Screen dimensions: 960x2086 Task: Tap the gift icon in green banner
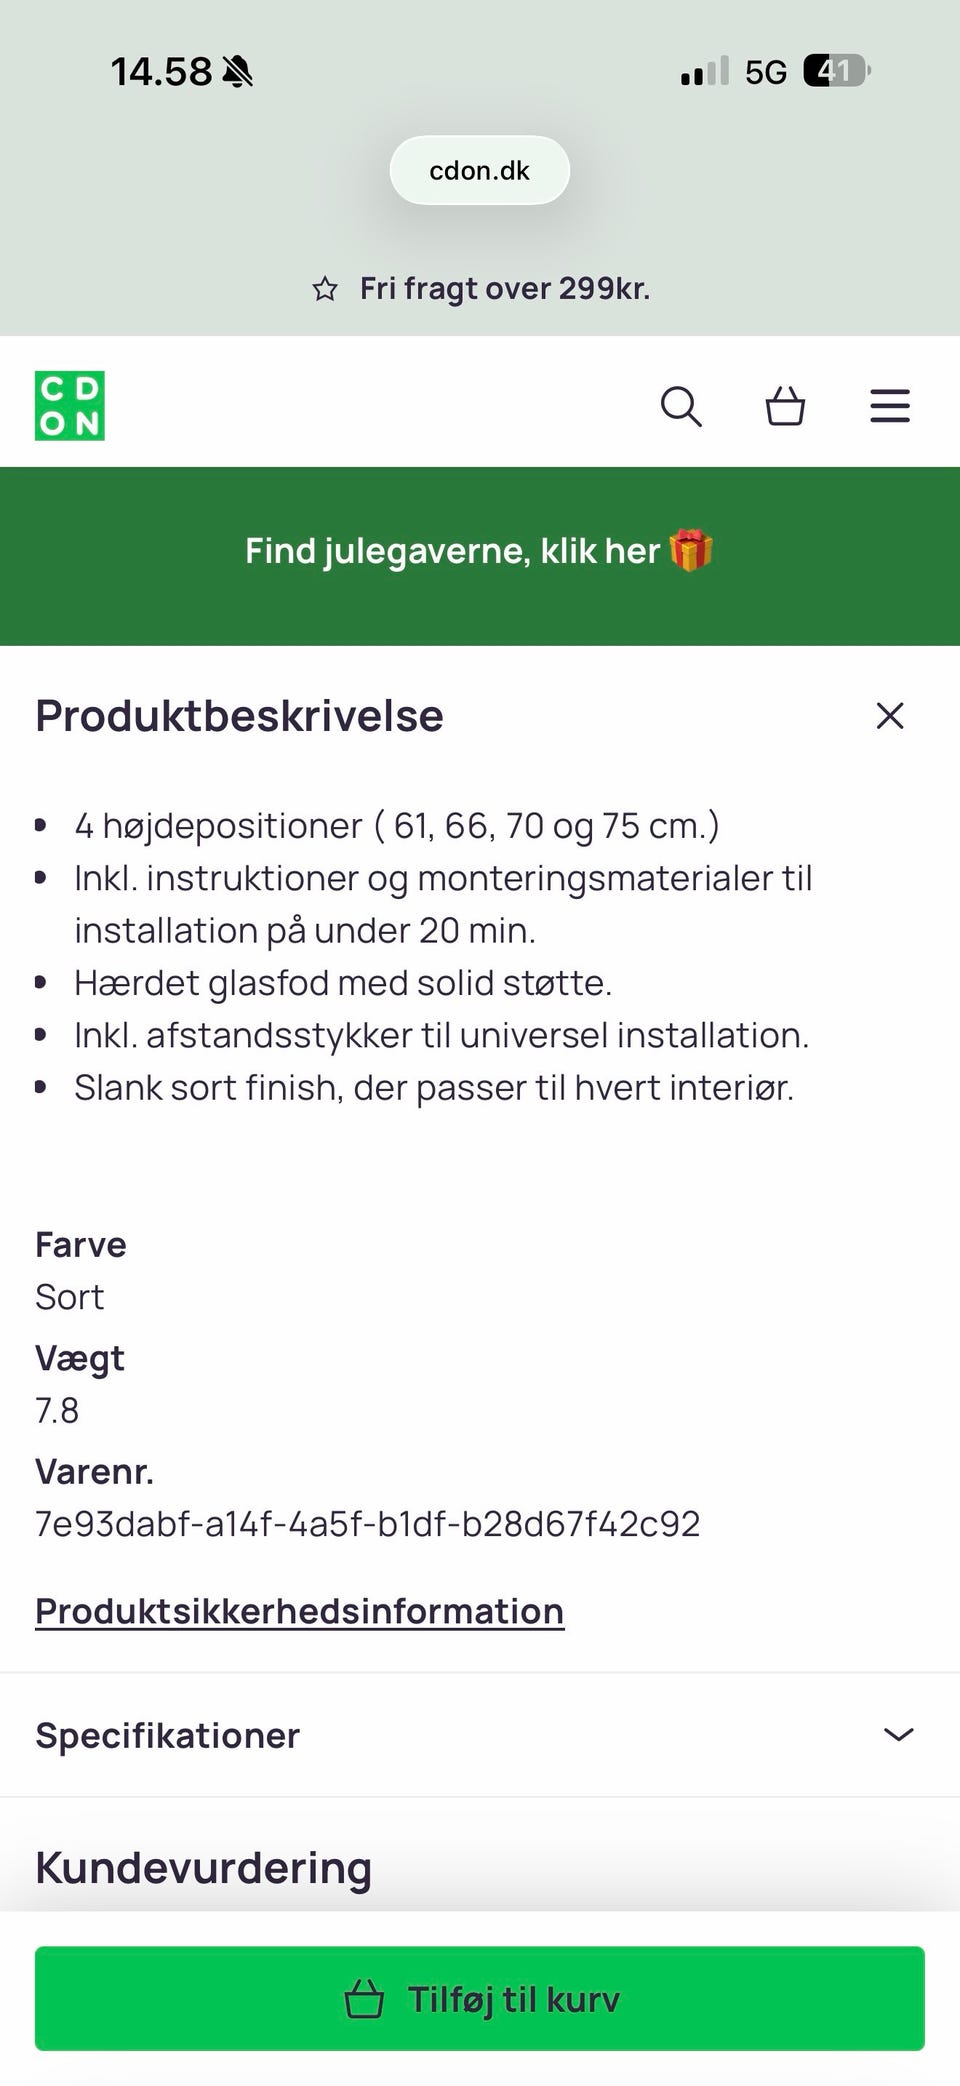(691, 551)
